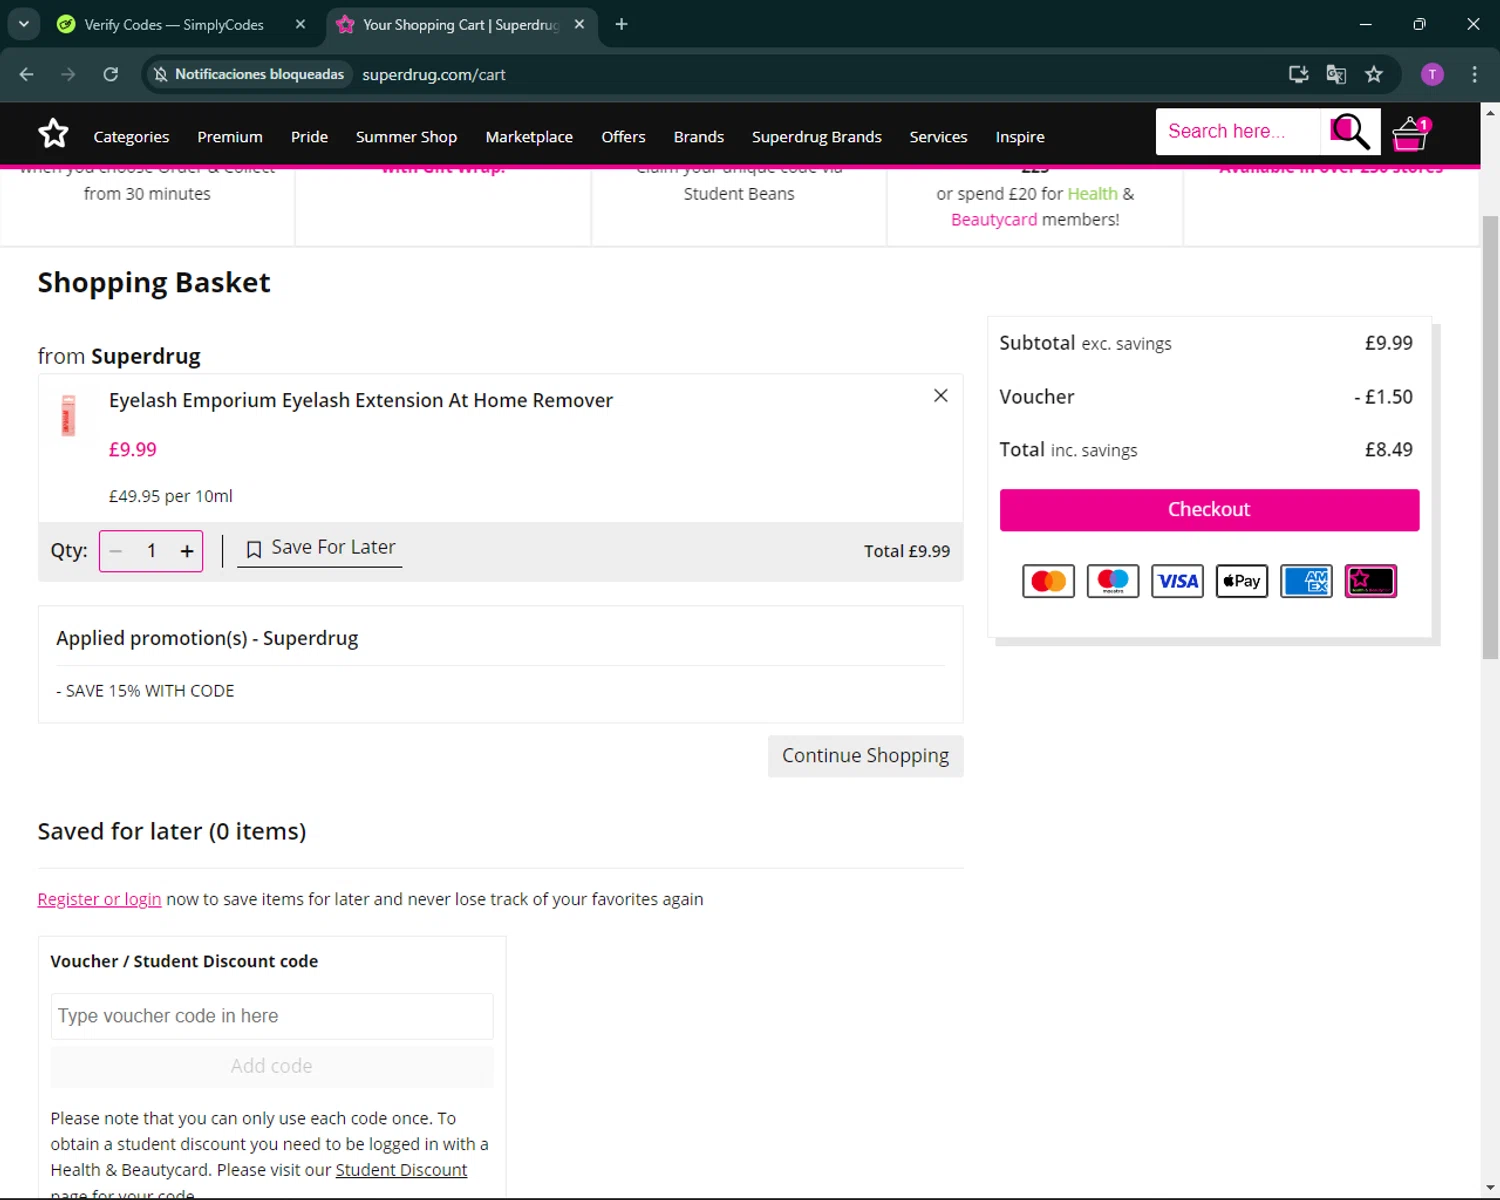This screenshot has height=1200, width=1500.
Task: Click the magnifying glass search icon
Action: 1350,132
